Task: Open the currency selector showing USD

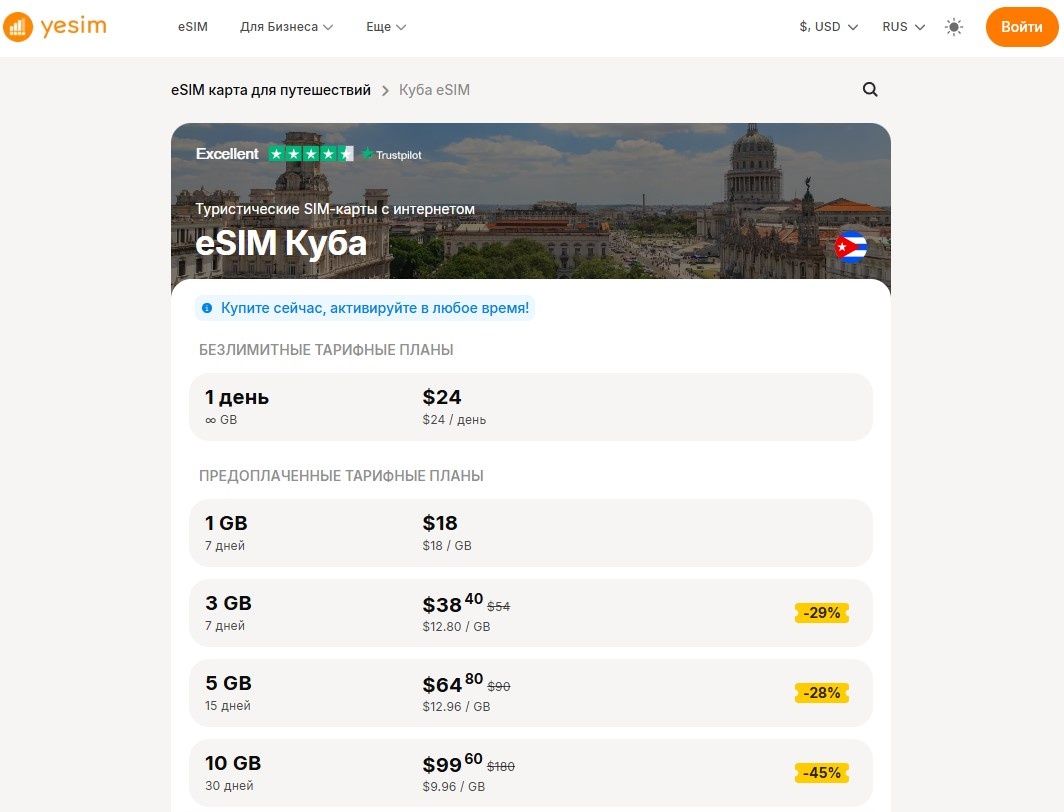Action: pyautogui.click(x=828, y=27)
